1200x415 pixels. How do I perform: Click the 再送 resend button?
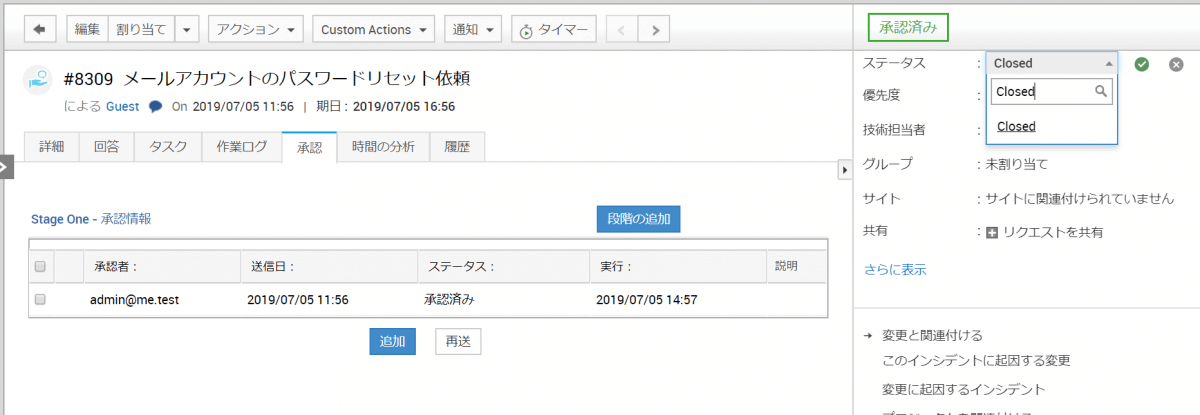pyautogui.click(x=458, y=341)
